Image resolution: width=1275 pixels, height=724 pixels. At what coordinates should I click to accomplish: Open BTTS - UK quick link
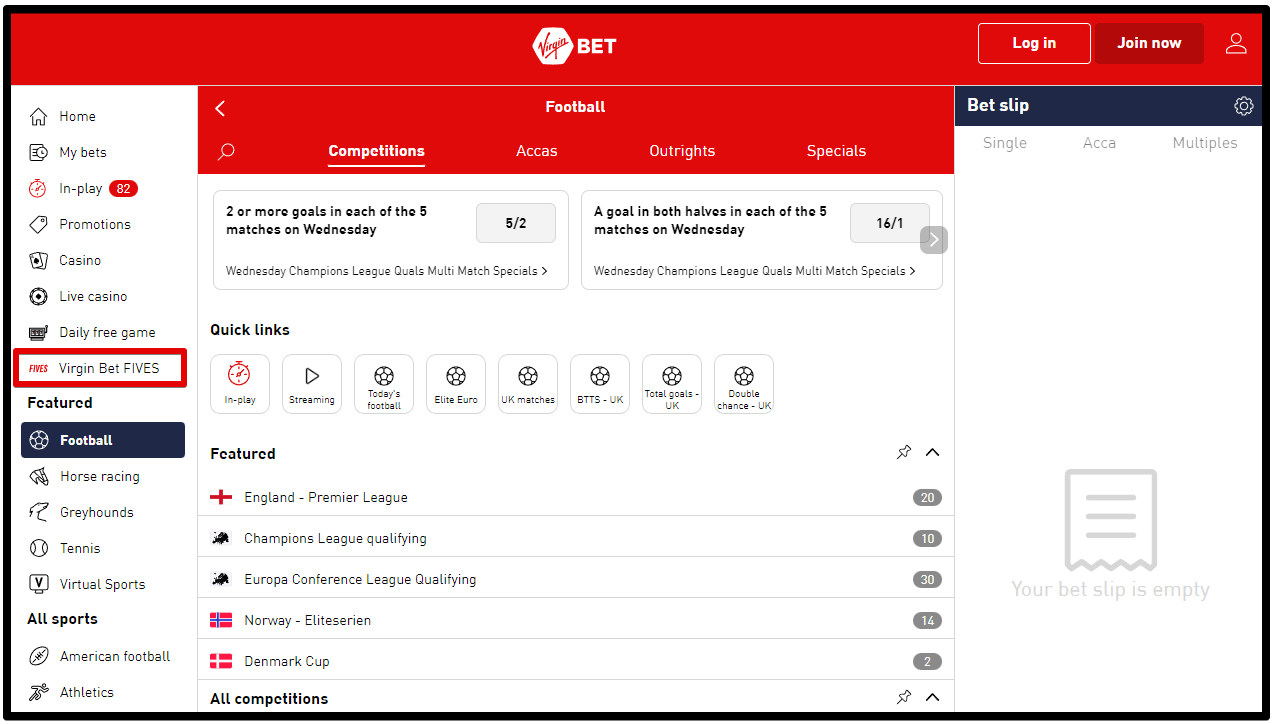(x=600, y=384)
